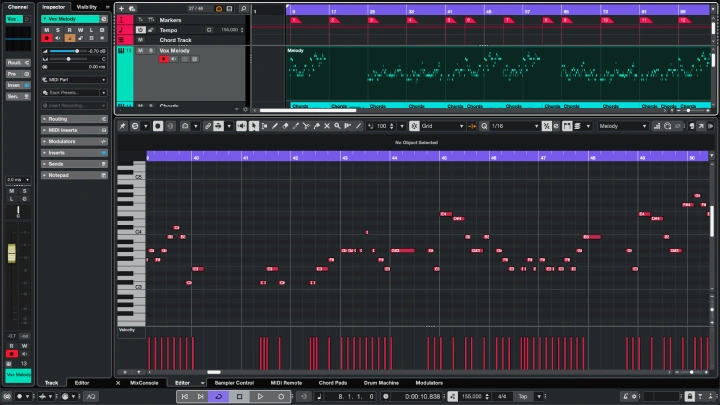Toggle the metronome click icon
This screenshot has width=720, height=405.
pyautogui.click(x=625, y=396)
